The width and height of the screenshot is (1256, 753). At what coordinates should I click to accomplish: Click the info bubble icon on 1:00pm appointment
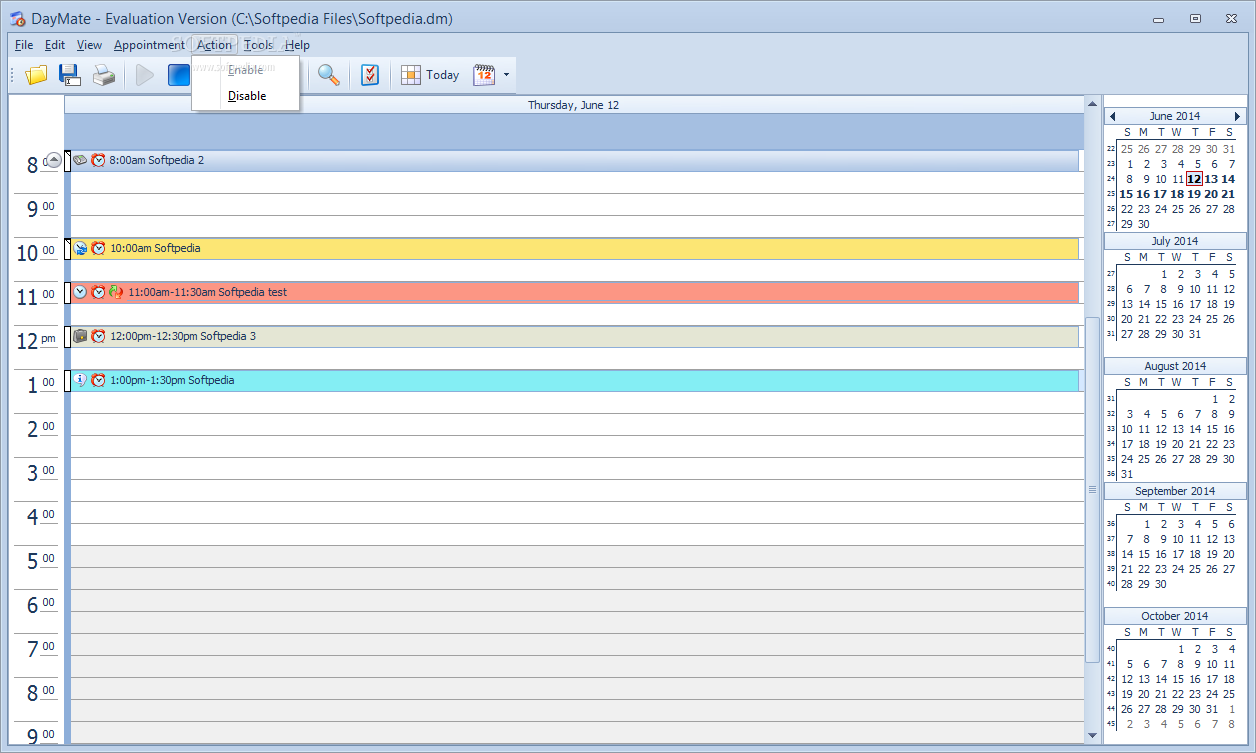[x=80, y=380]
